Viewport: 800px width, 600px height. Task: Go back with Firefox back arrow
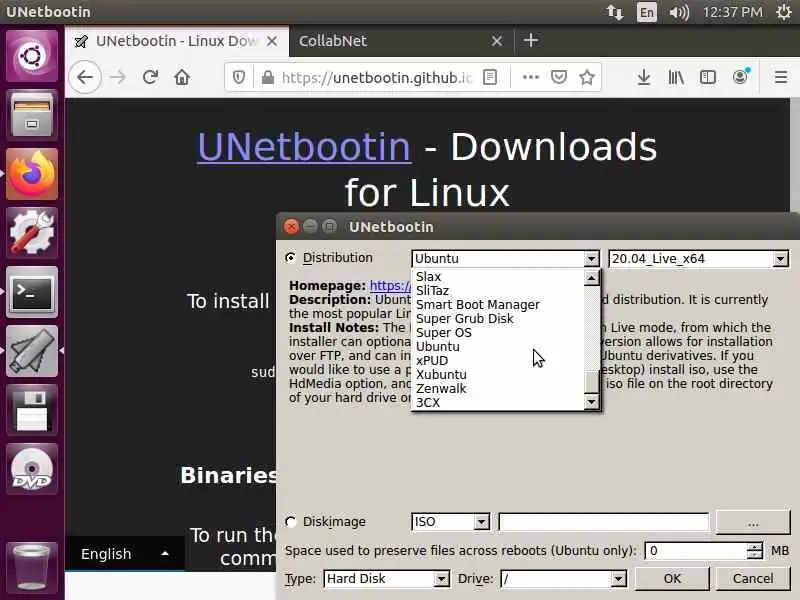tap(85, 78)
